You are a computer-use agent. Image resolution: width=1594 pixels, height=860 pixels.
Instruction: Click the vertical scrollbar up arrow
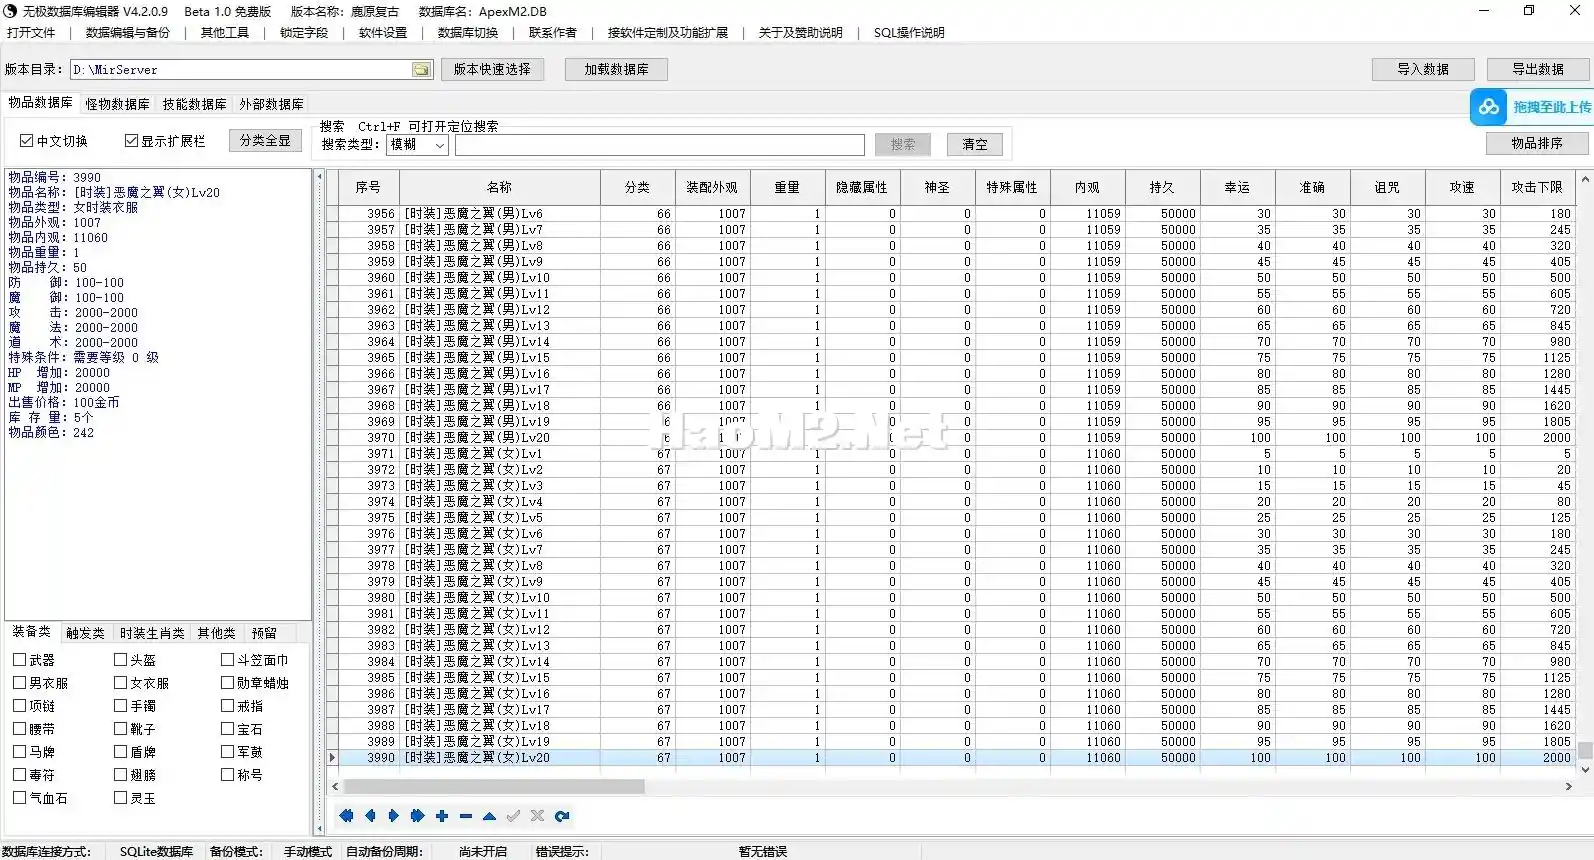coord(1585,179)
